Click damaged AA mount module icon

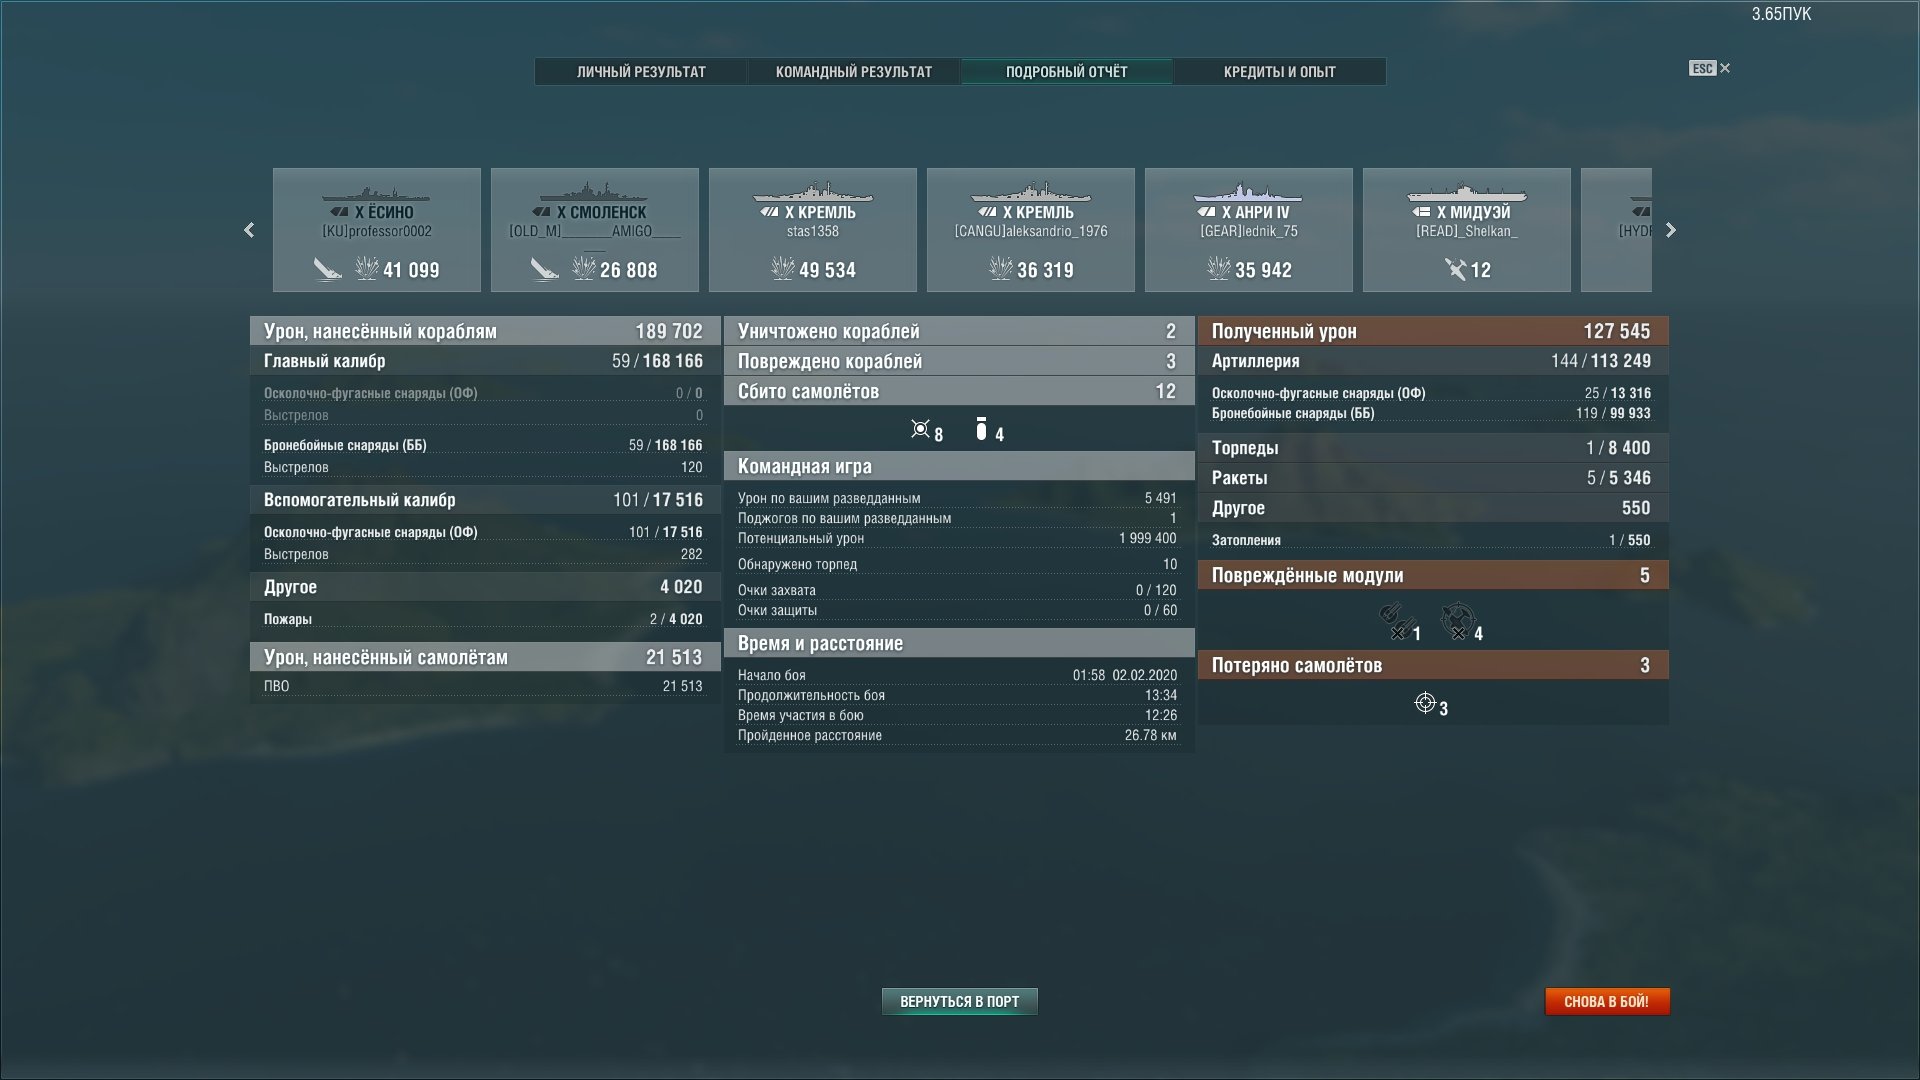(1458, 621)
